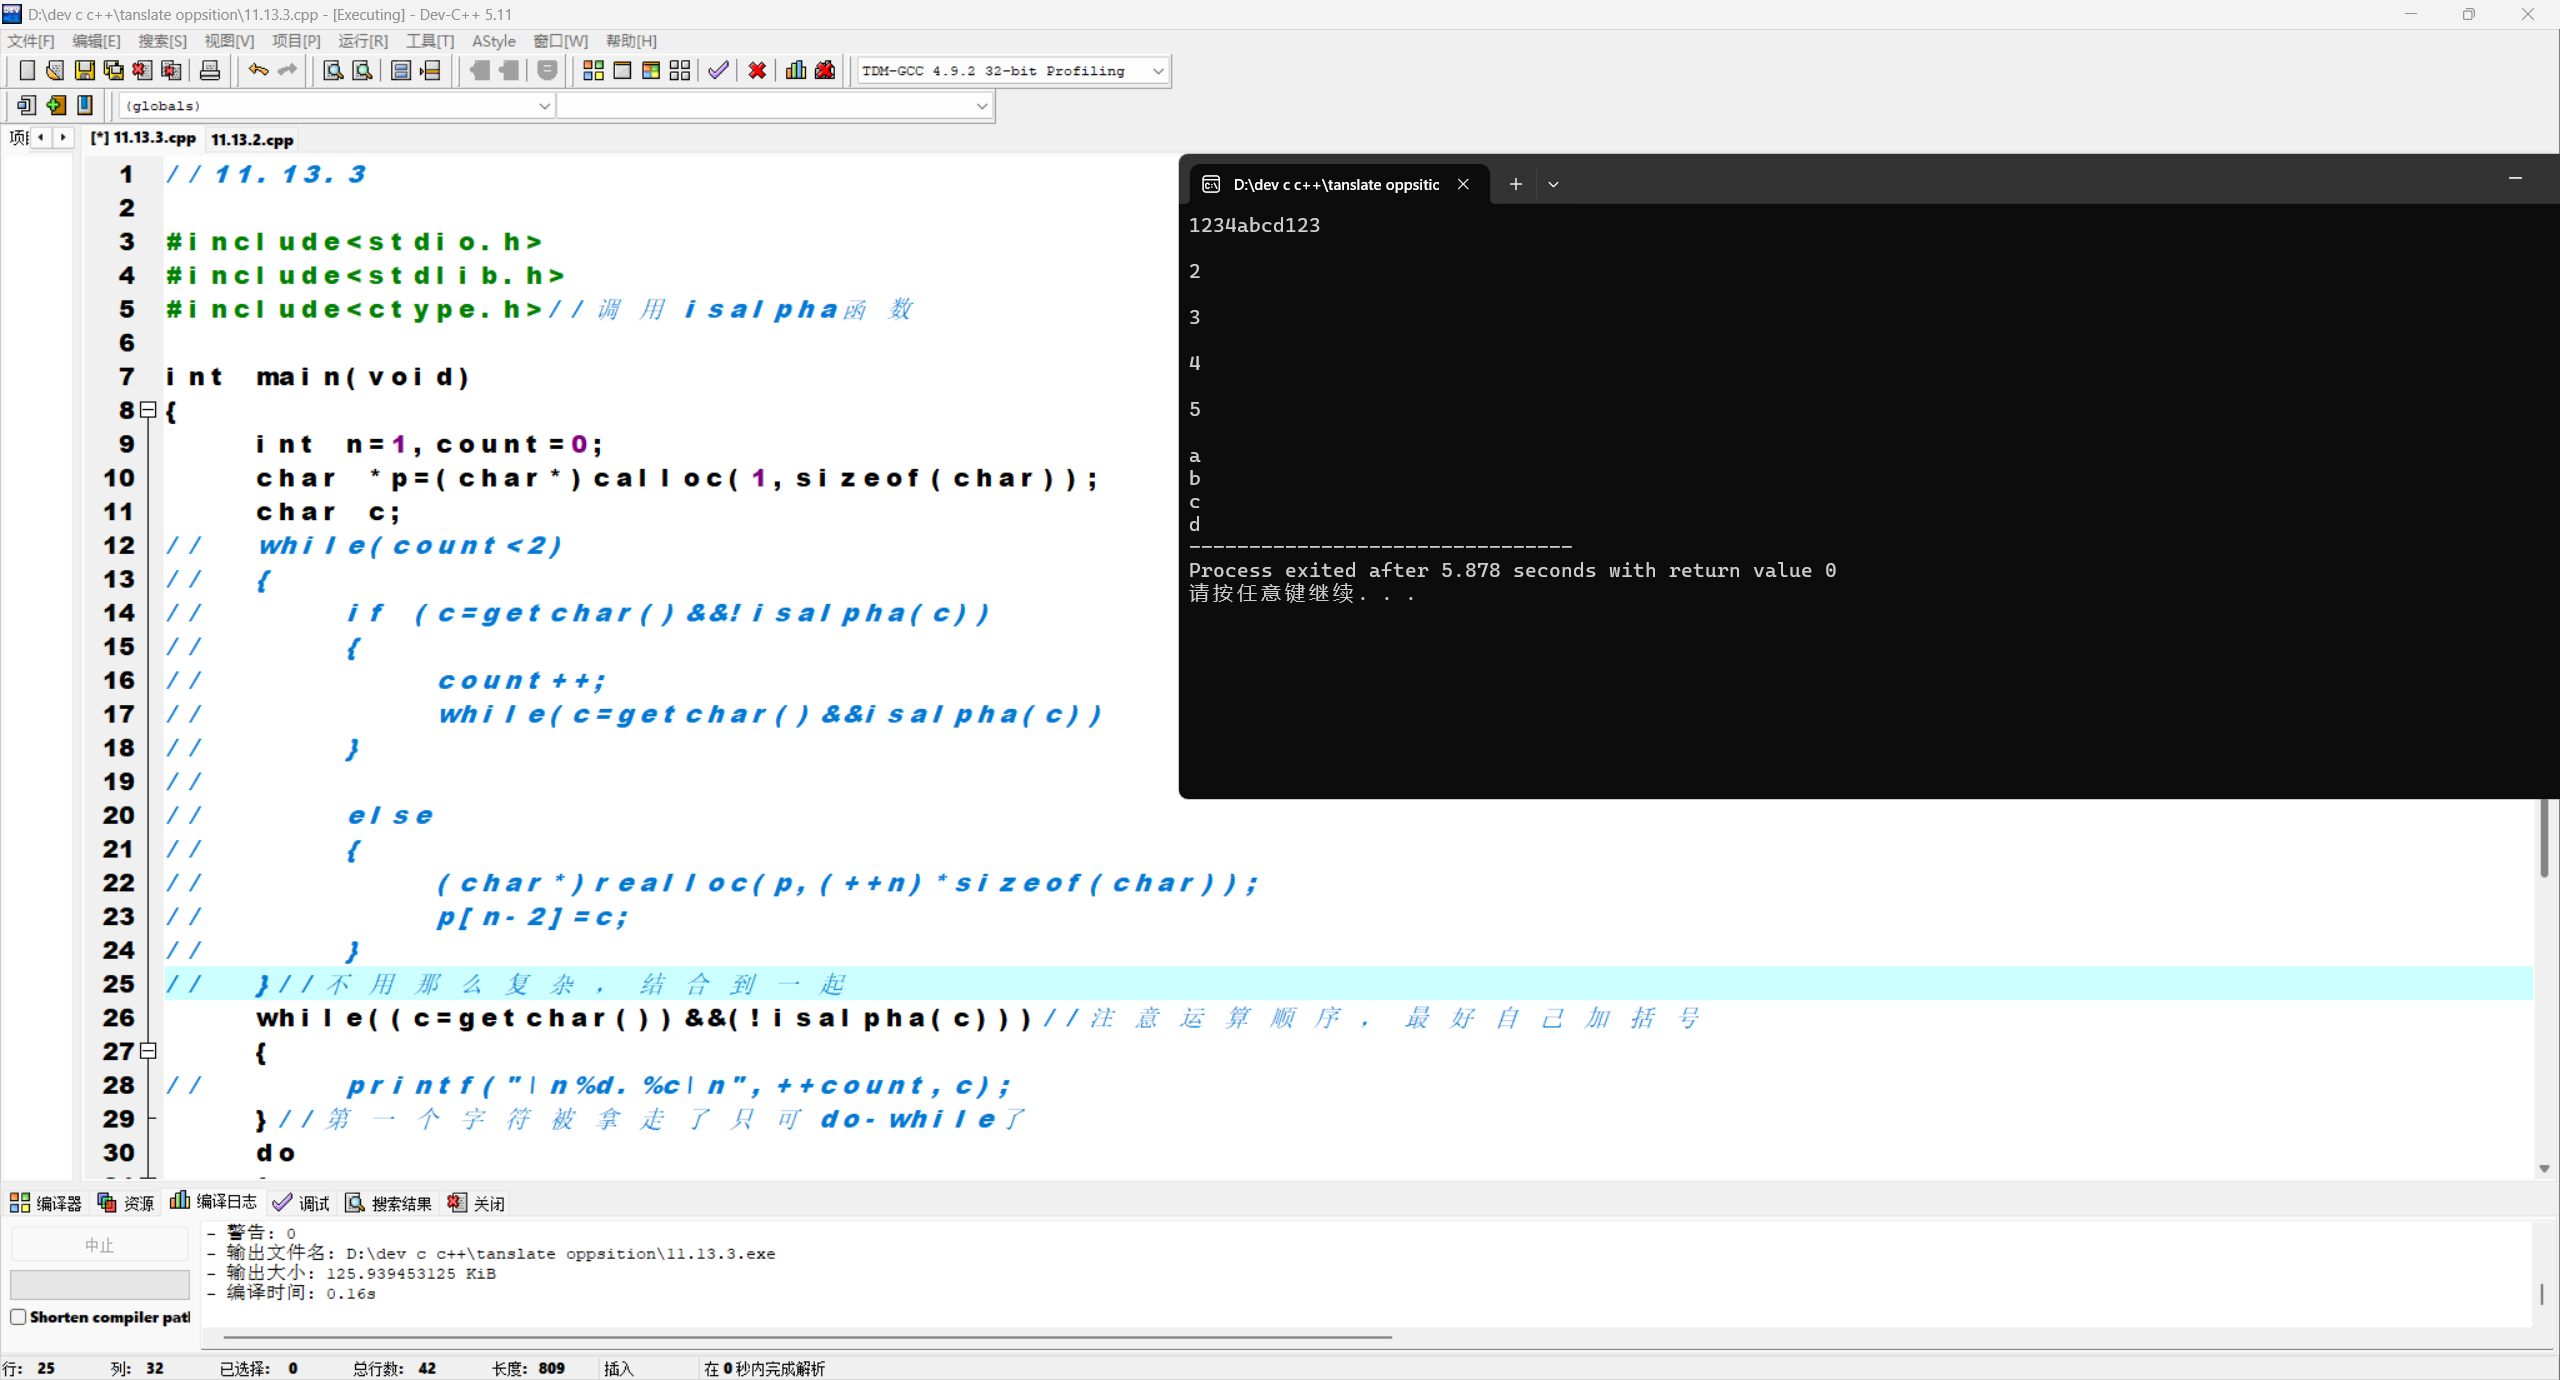Switch to the 11.13.2.cpp tab
Screen dimensions: 2560x1380
coord(252,140)
